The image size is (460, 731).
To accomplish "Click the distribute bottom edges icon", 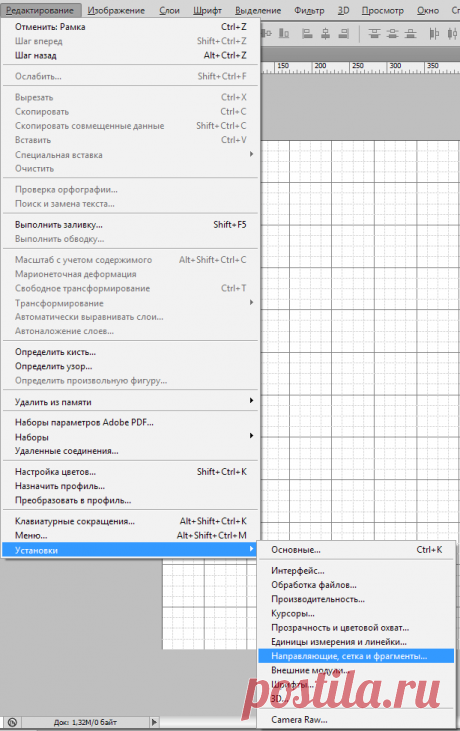I will (x=410, y=34).
